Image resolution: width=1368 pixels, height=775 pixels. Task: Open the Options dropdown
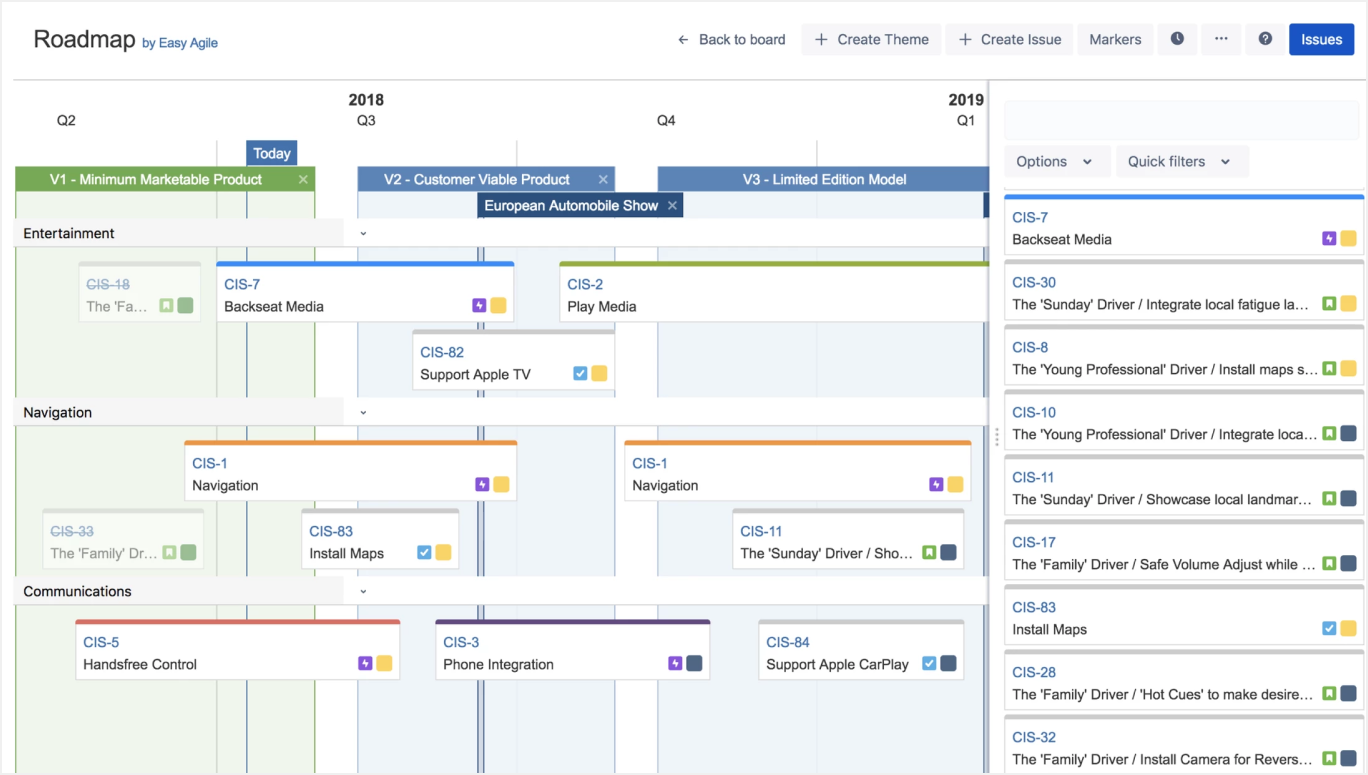(x=1054, y=162)
